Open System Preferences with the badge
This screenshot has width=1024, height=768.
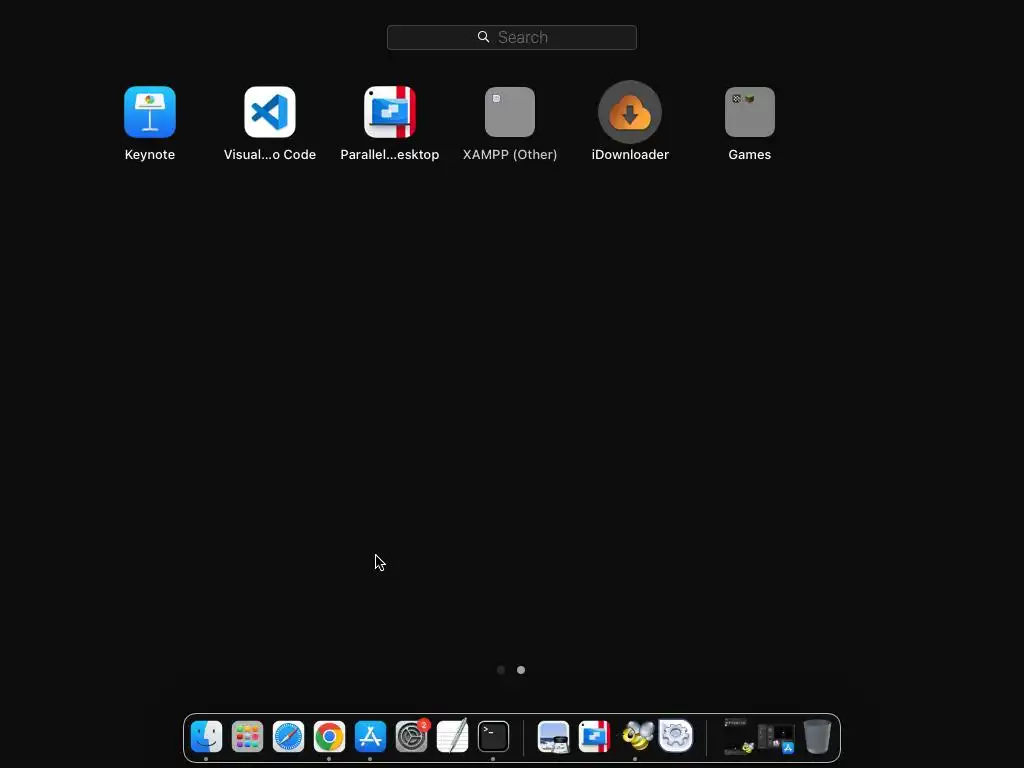coord(411,737)
